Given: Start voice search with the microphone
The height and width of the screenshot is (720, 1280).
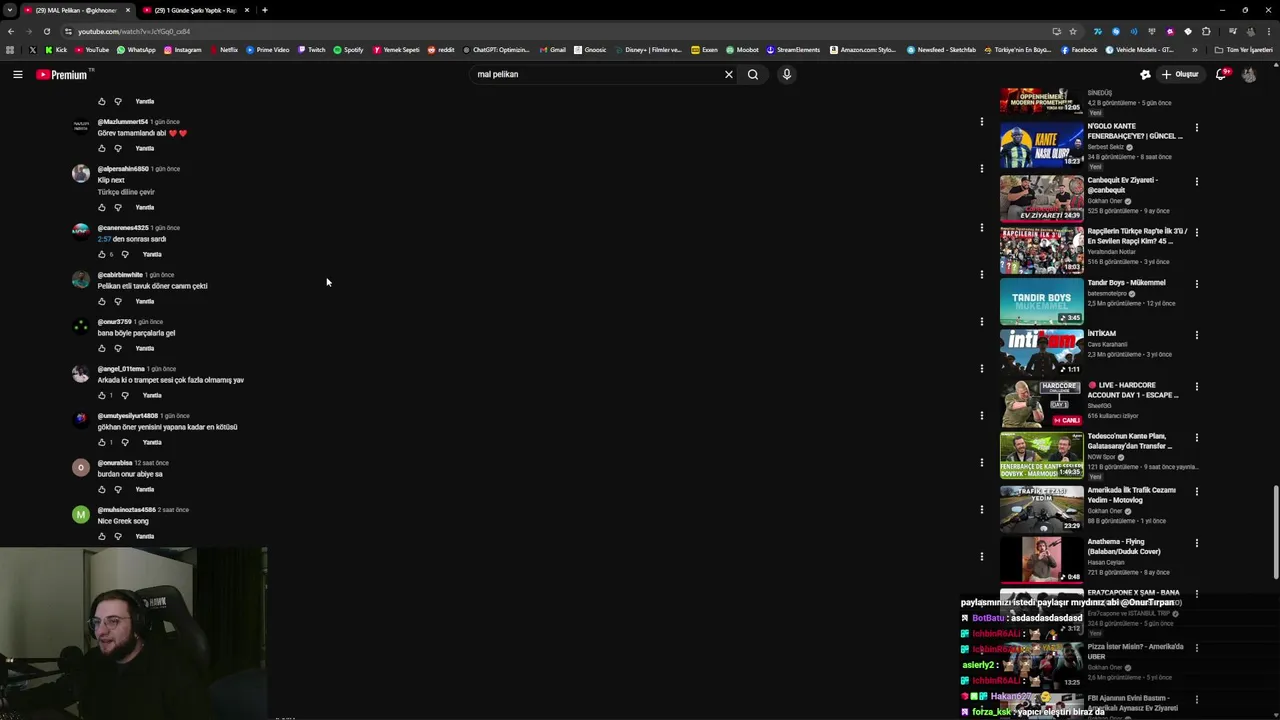Looking at the screenshot, I should (787, 74).
